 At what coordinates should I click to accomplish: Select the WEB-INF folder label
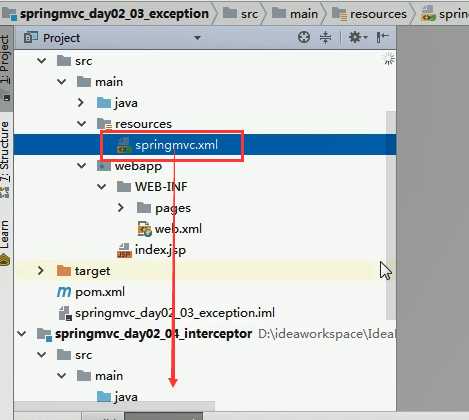click(161, 187)
